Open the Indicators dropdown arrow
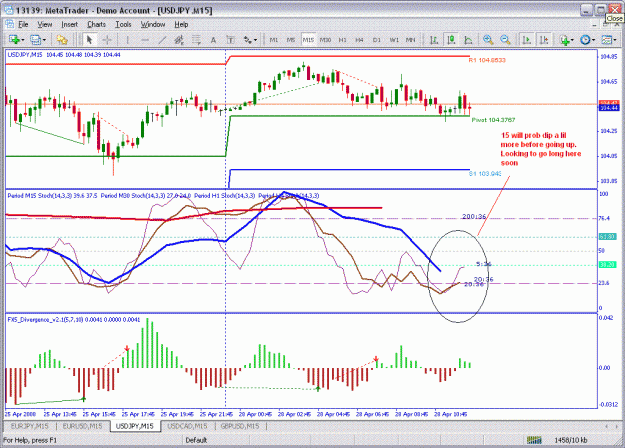Image resolution: width=625 pixels, height=448 pixels. click(x=572, y=40)
